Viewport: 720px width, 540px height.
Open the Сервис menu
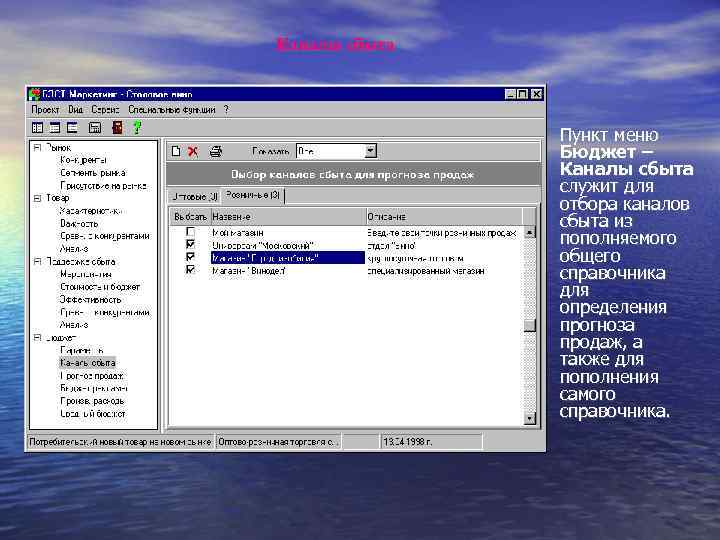[x=105, y=110]
